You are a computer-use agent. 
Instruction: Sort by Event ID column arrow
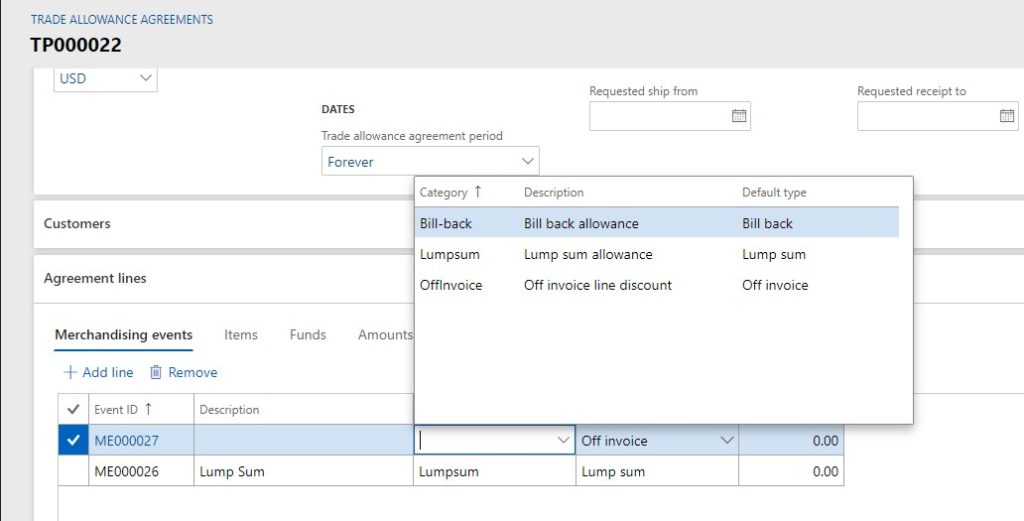pos(149,409)
